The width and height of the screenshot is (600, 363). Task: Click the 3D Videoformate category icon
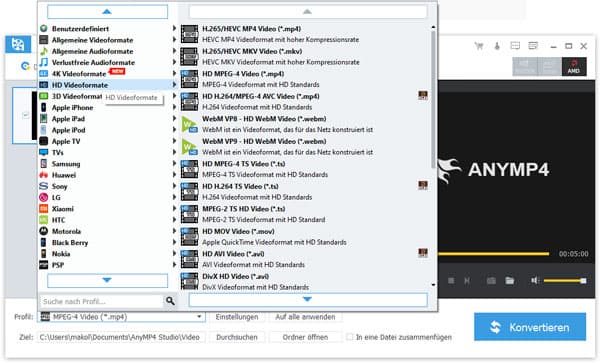coord(44,96)
